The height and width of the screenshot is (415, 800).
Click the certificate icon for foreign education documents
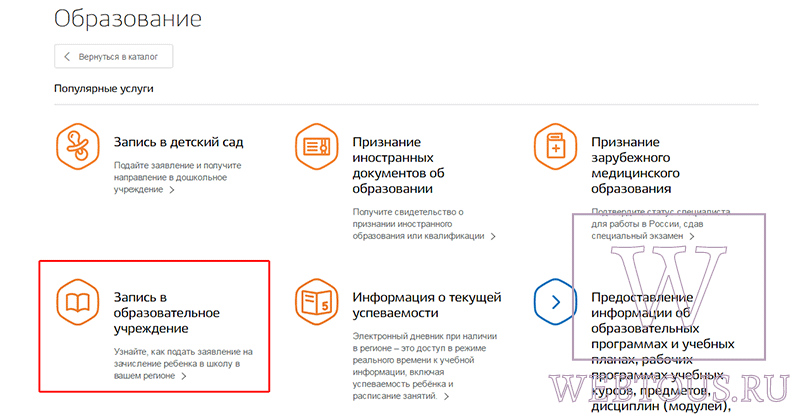coord(317,147)
